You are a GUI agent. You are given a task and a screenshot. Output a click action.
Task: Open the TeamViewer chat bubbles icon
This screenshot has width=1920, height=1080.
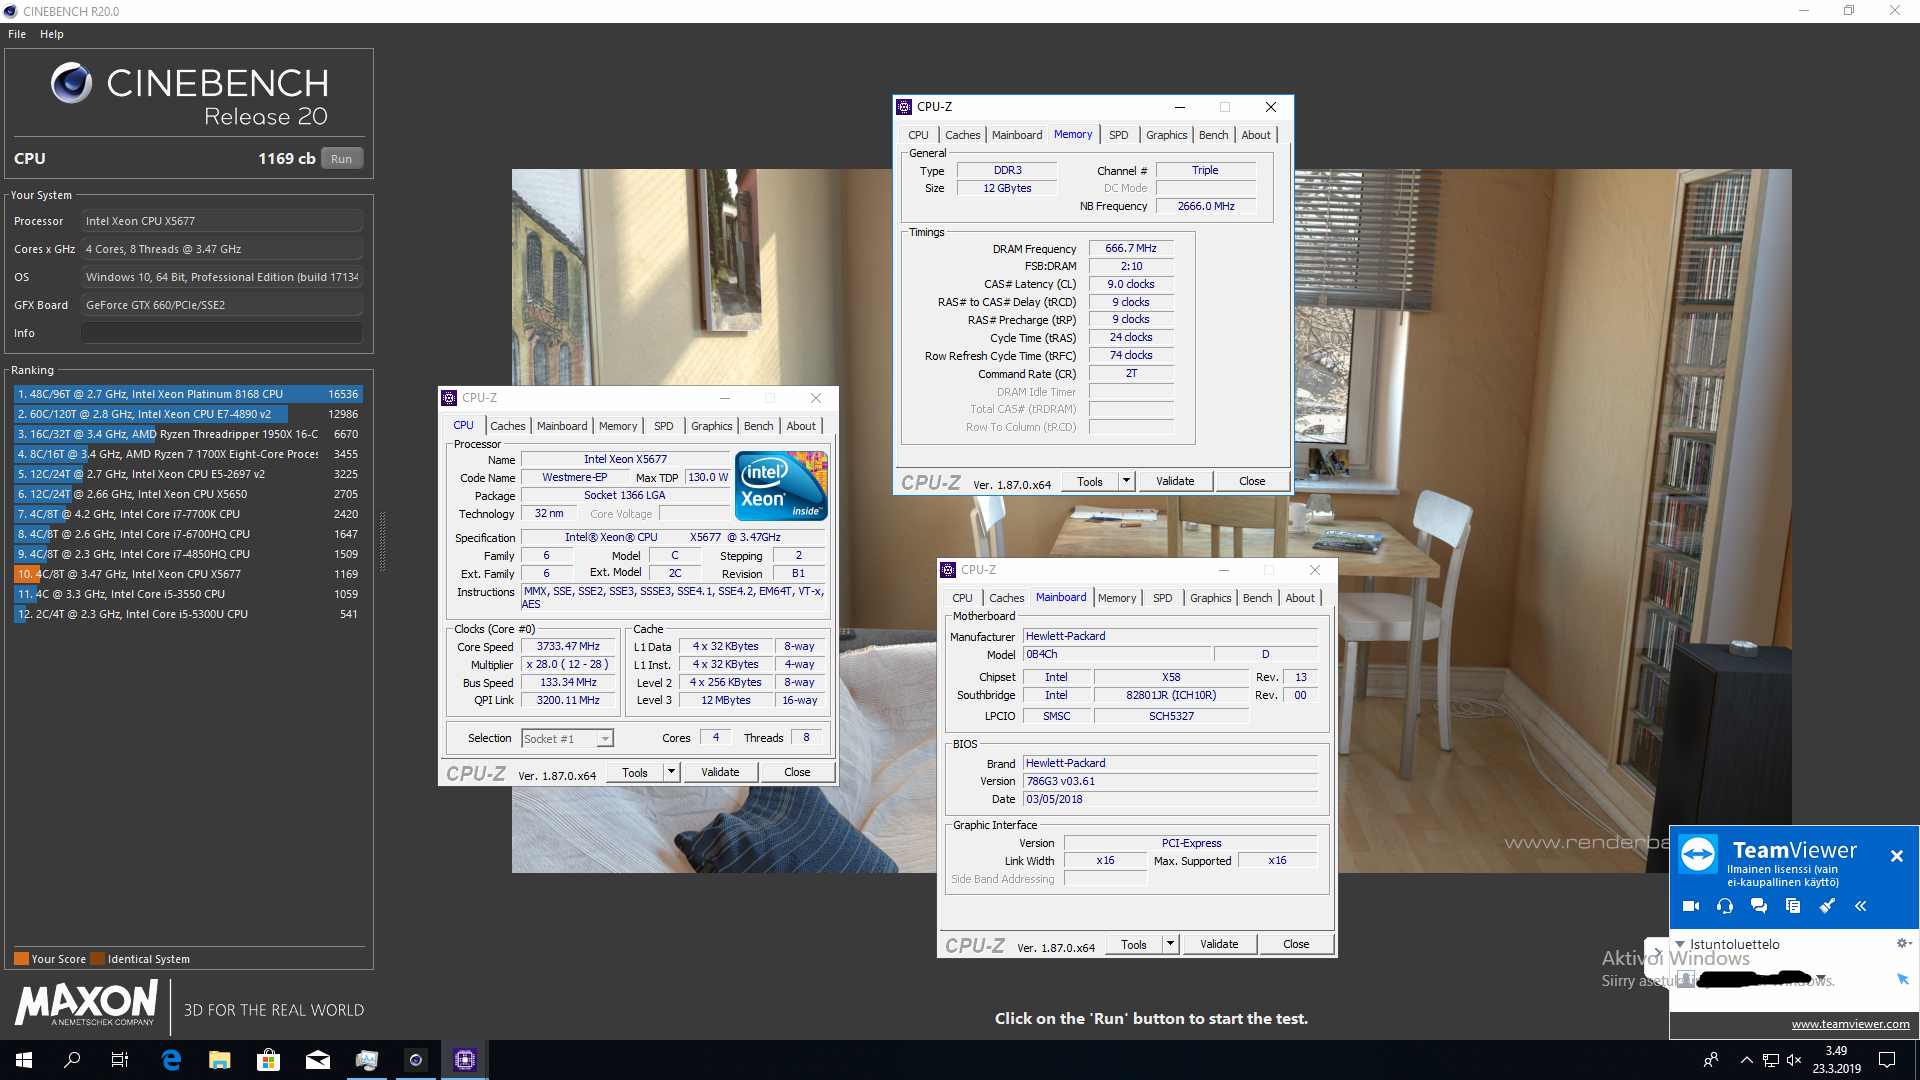click(x=1759, y=906)
